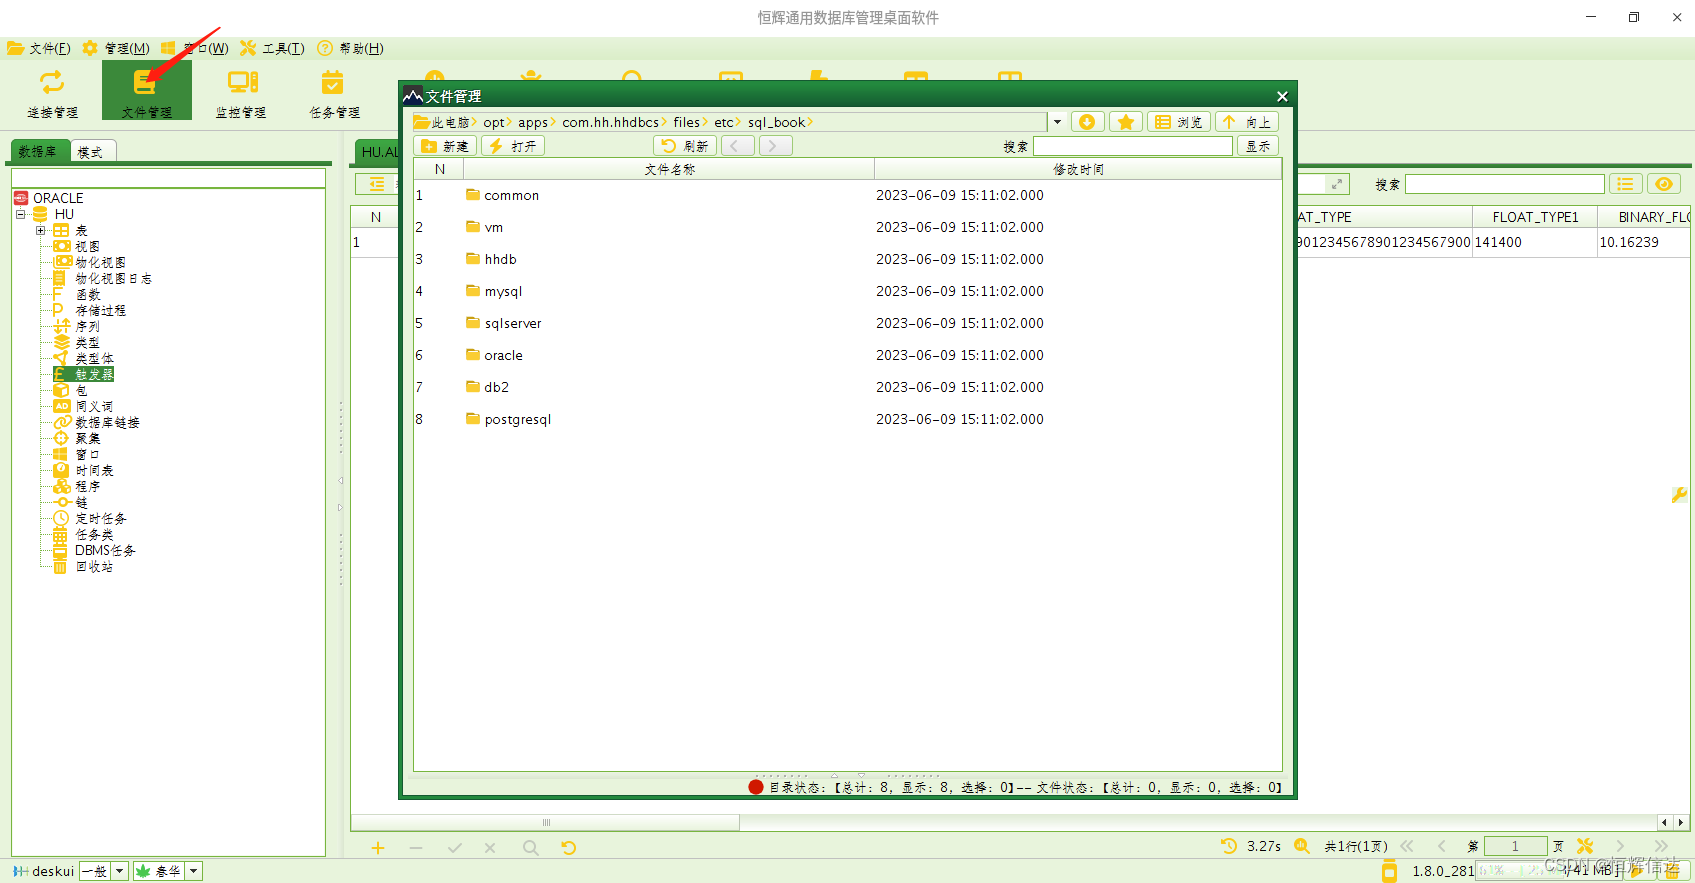
Task: Click the star favorites button in file dialog
Action: [x=1126, y=122]
